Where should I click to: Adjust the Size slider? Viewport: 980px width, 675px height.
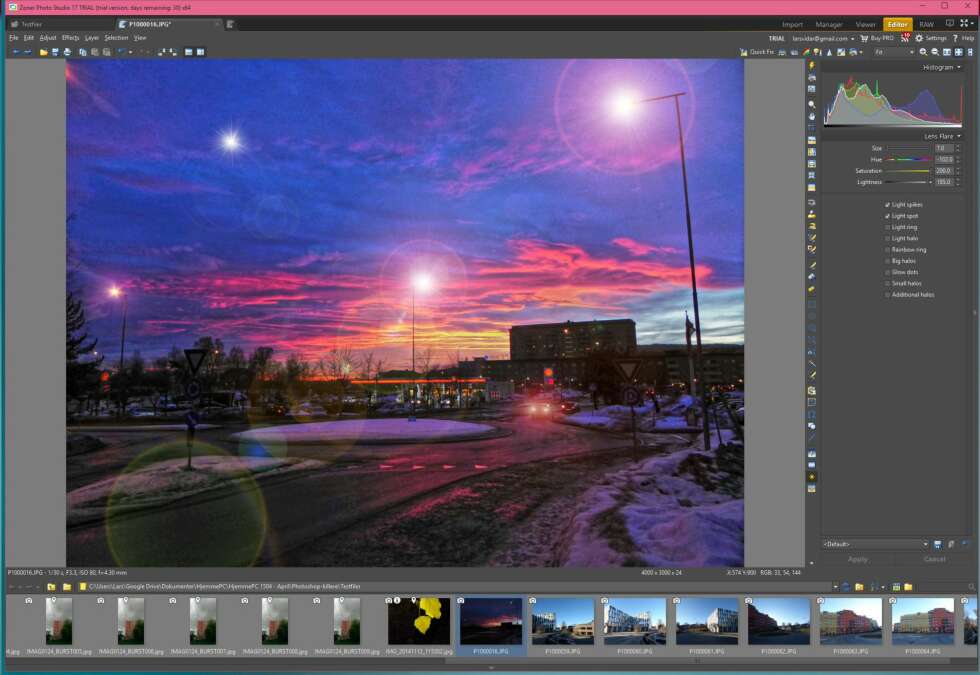click(x=909, y=148)
